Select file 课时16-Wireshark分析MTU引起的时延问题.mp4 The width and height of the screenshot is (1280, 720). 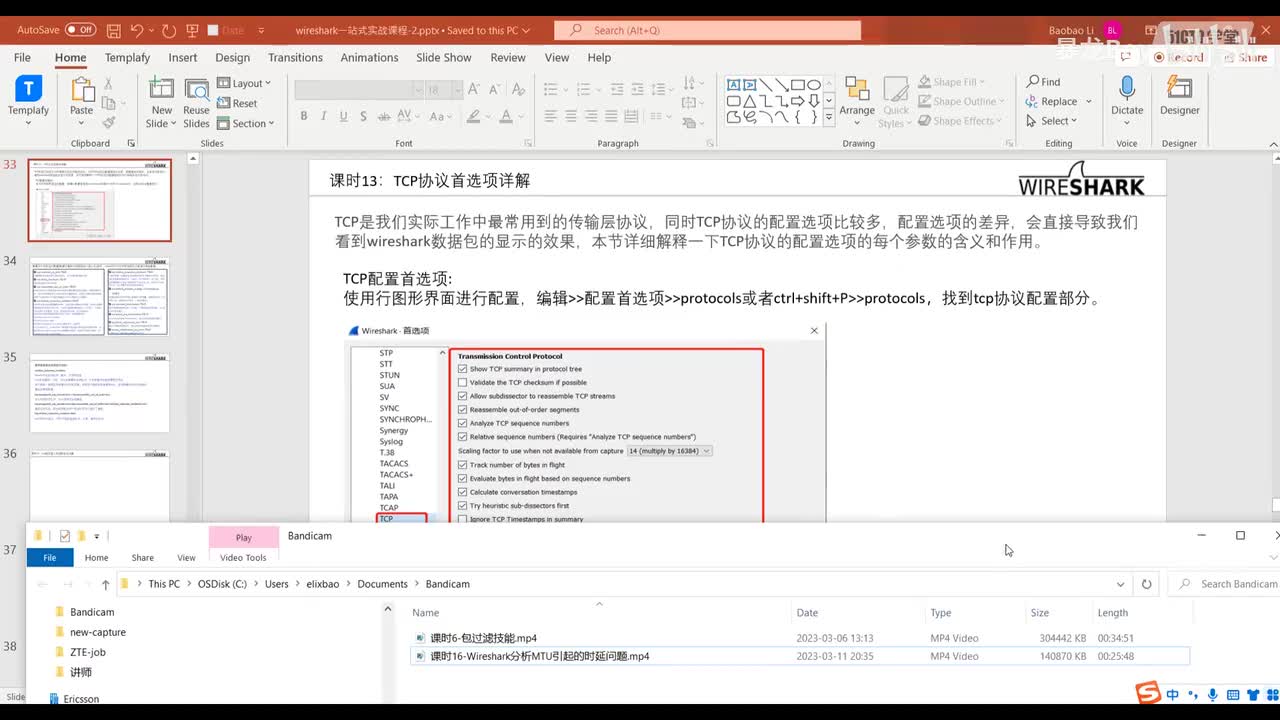click(800, 656)
